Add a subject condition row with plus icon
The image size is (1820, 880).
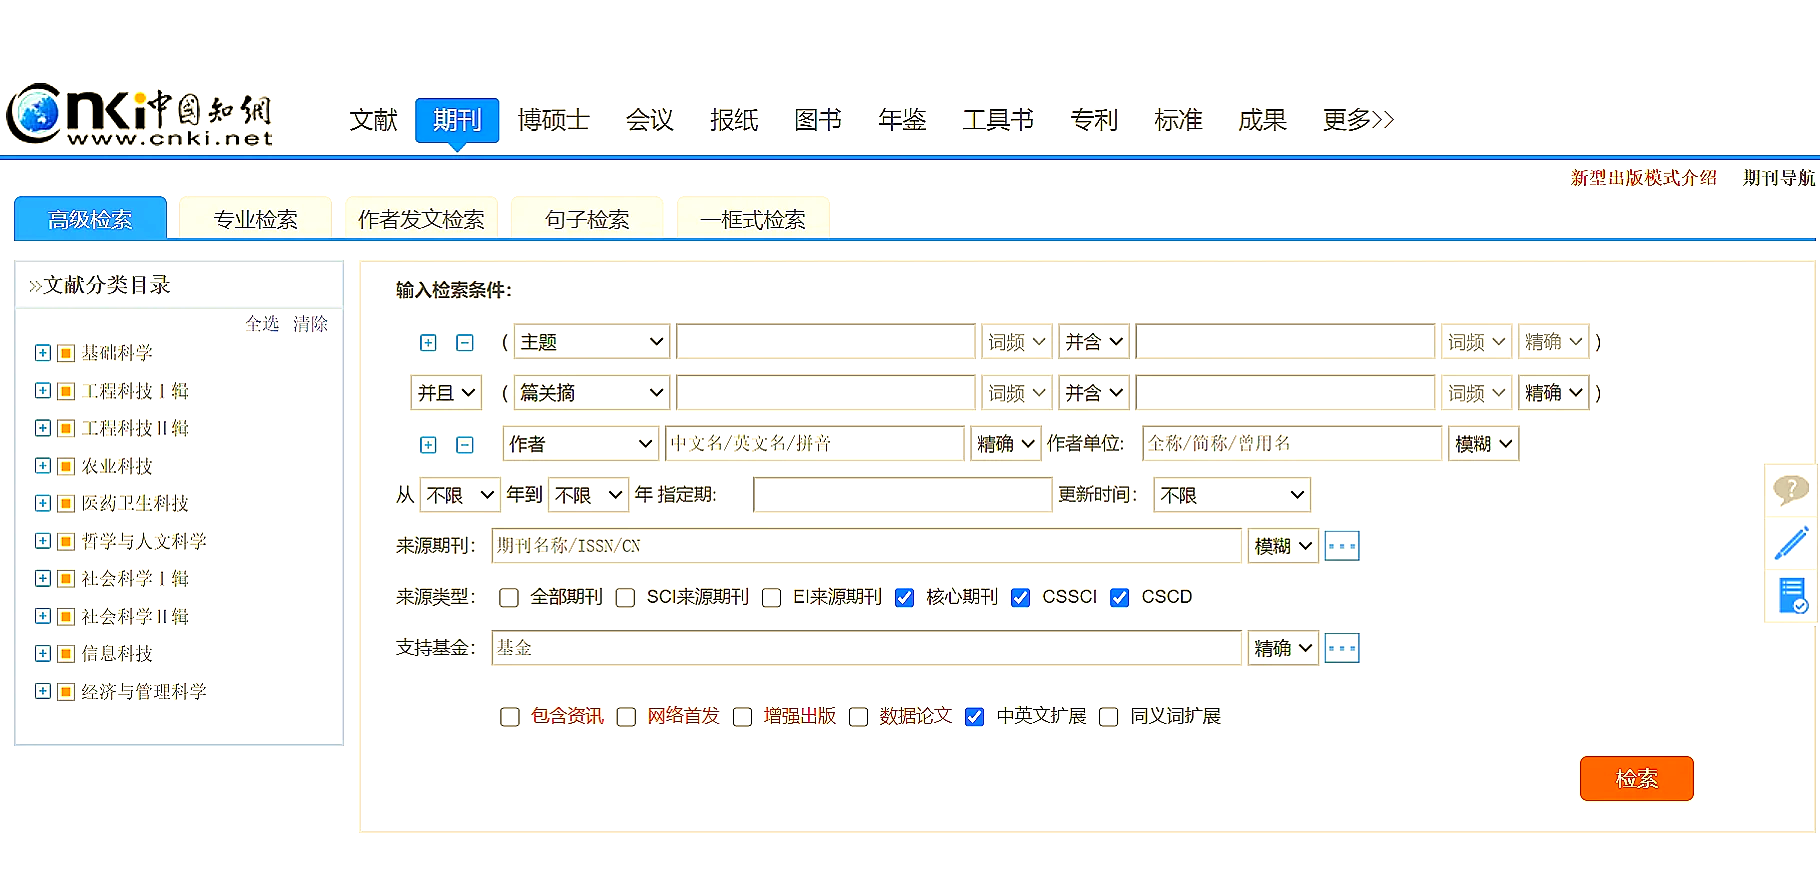(428, 343)
